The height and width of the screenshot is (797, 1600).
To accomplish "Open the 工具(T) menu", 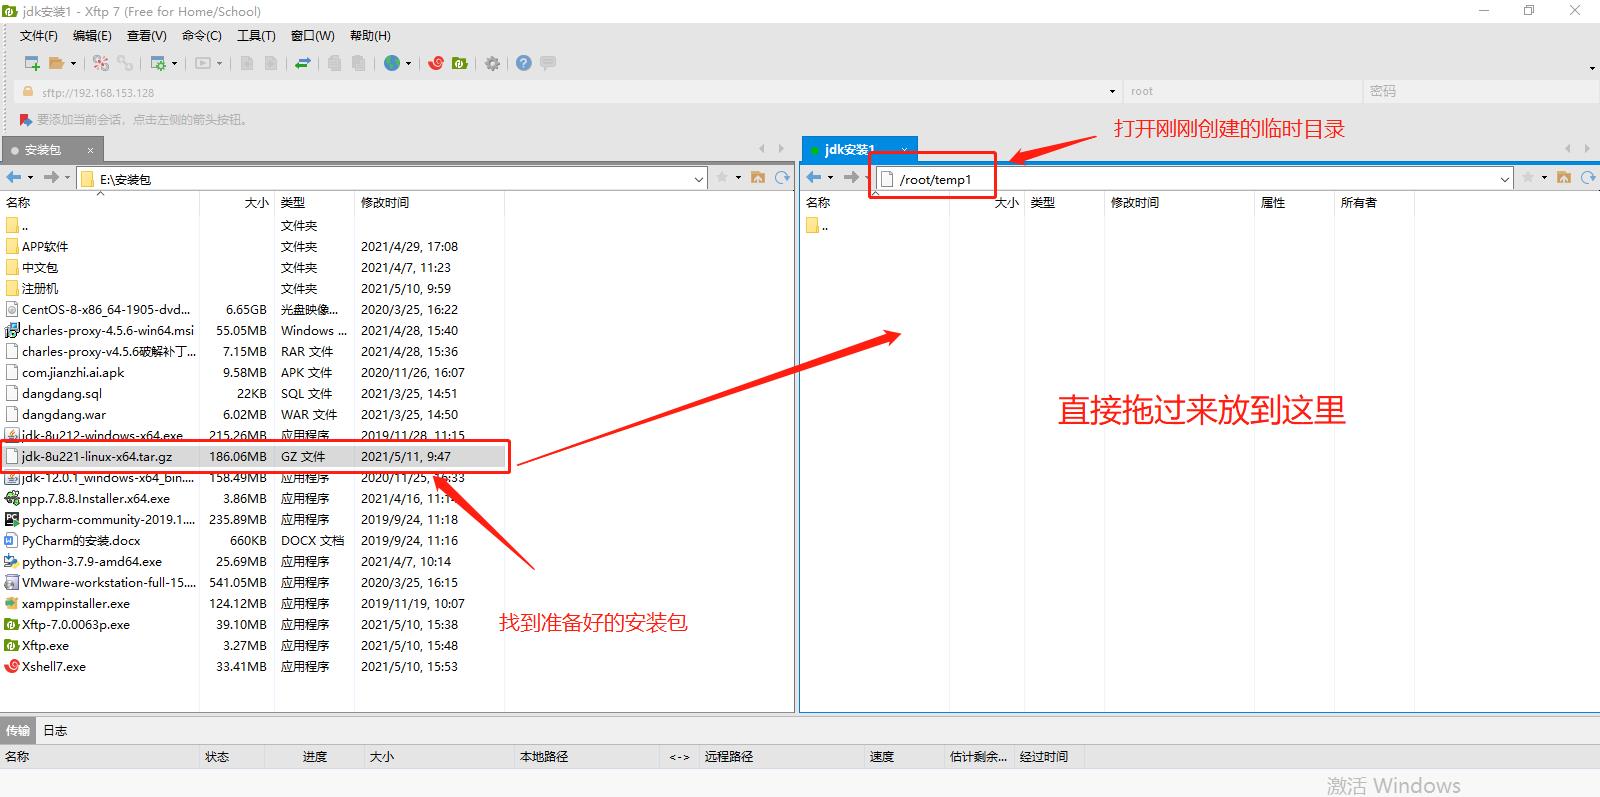I will coord(256,35).
